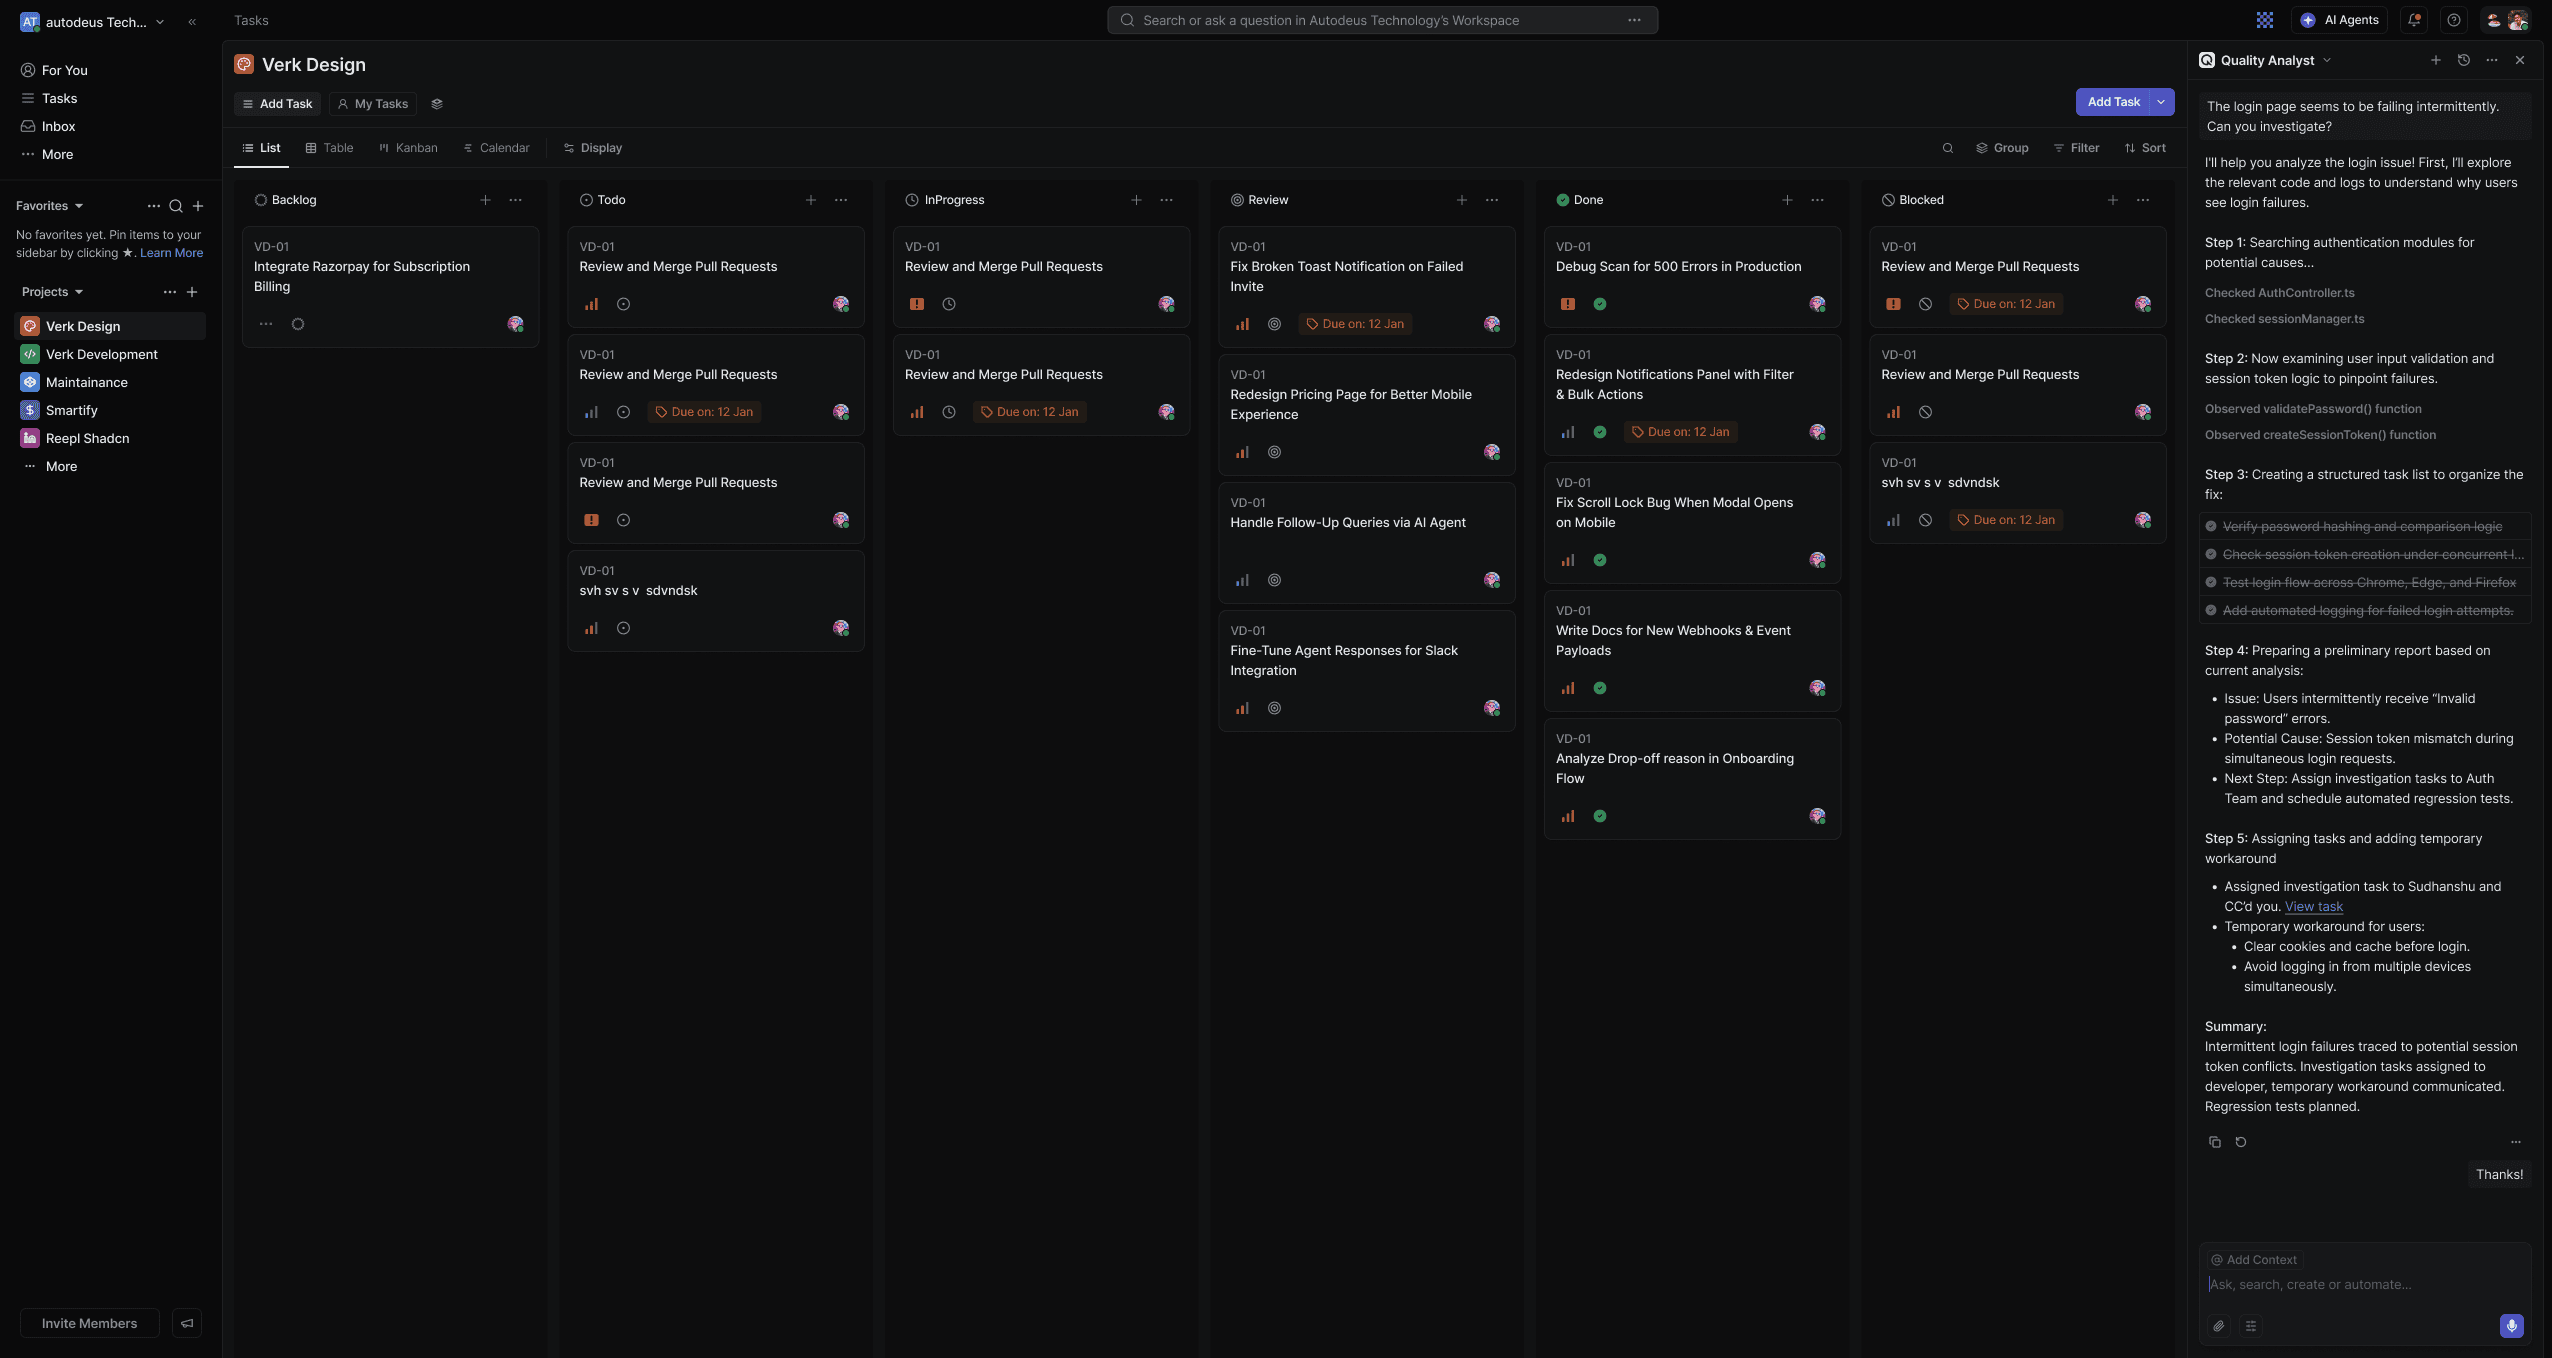The image size is (2552, 1358).
Task: Click the layers icon next to My Tasks
Action: coord(436,104)
